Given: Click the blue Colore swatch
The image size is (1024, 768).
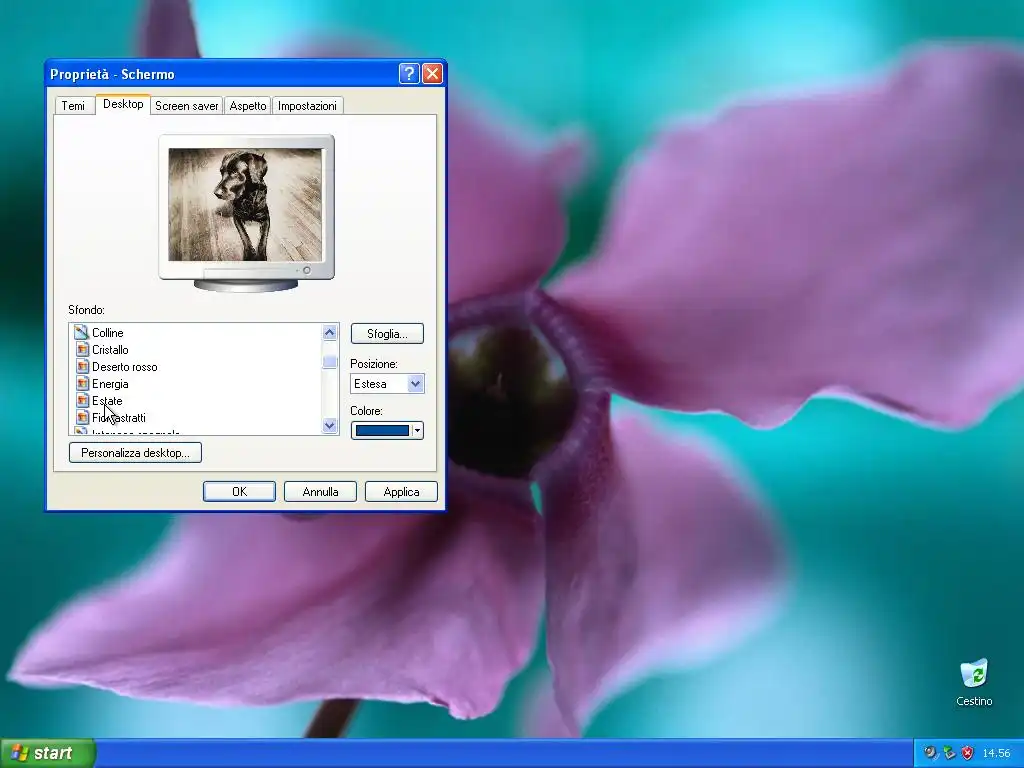Looking at the screenshot, I should click(382, 430).
